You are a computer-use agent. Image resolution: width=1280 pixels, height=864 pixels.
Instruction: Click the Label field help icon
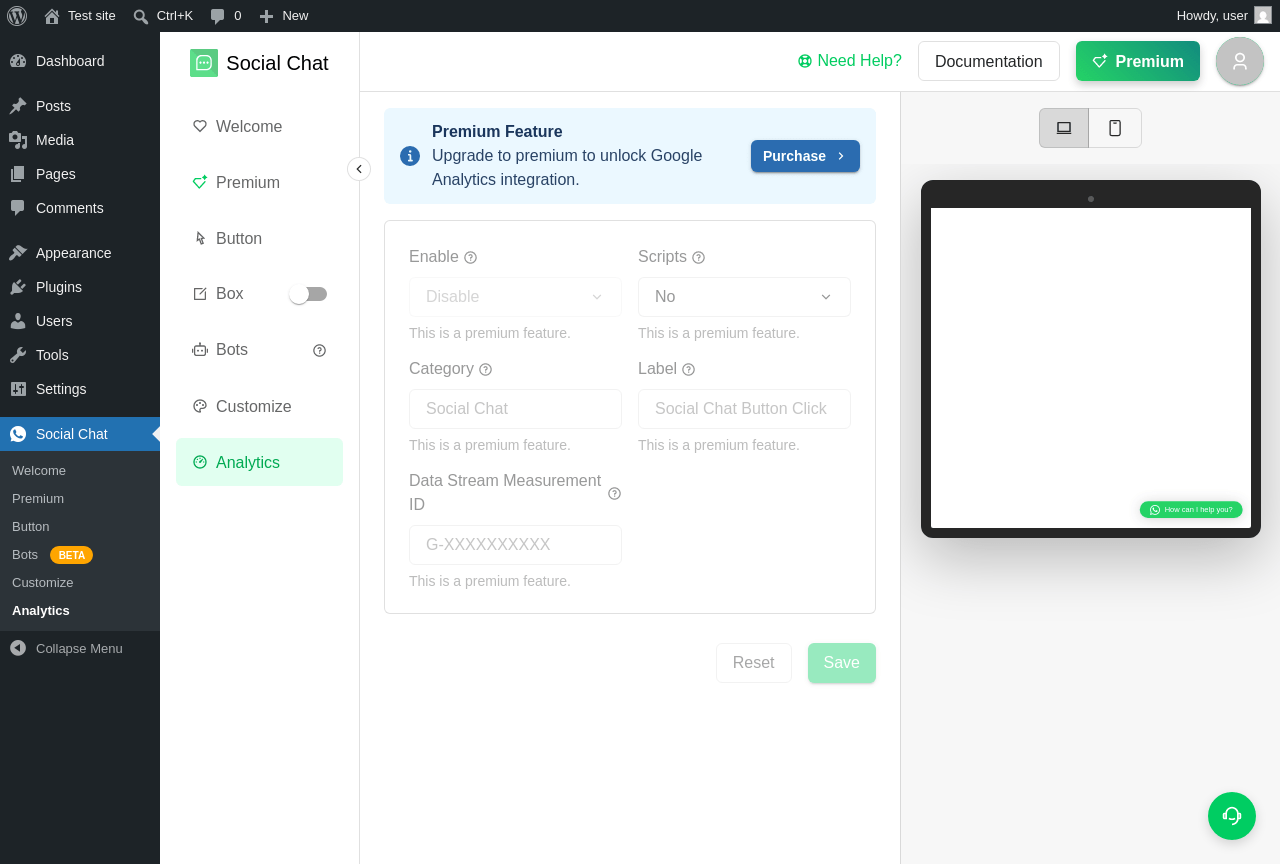688,369
